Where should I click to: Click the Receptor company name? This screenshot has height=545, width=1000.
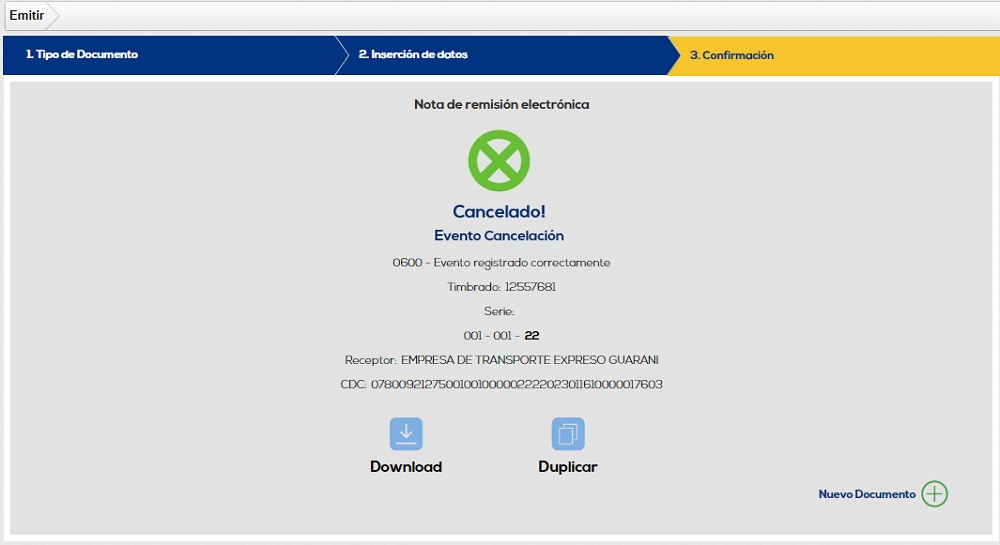529,360
